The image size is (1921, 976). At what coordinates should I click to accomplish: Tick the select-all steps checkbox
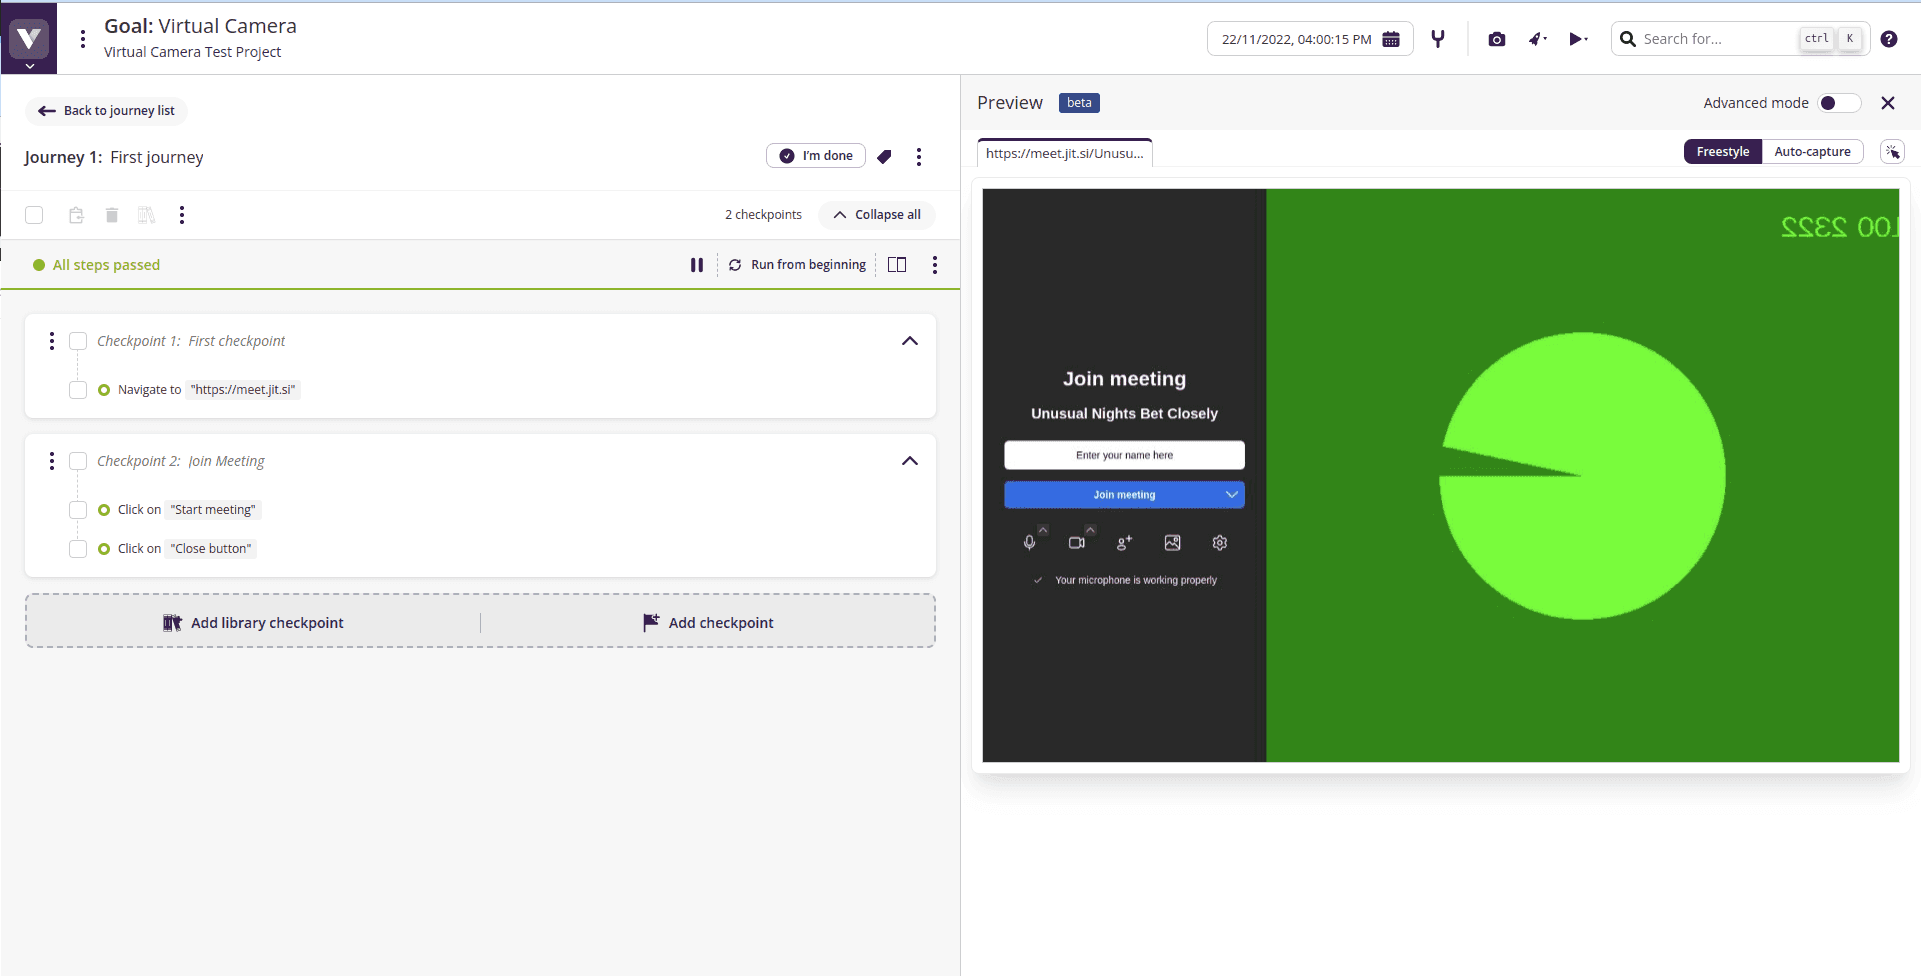click(34, 215)
